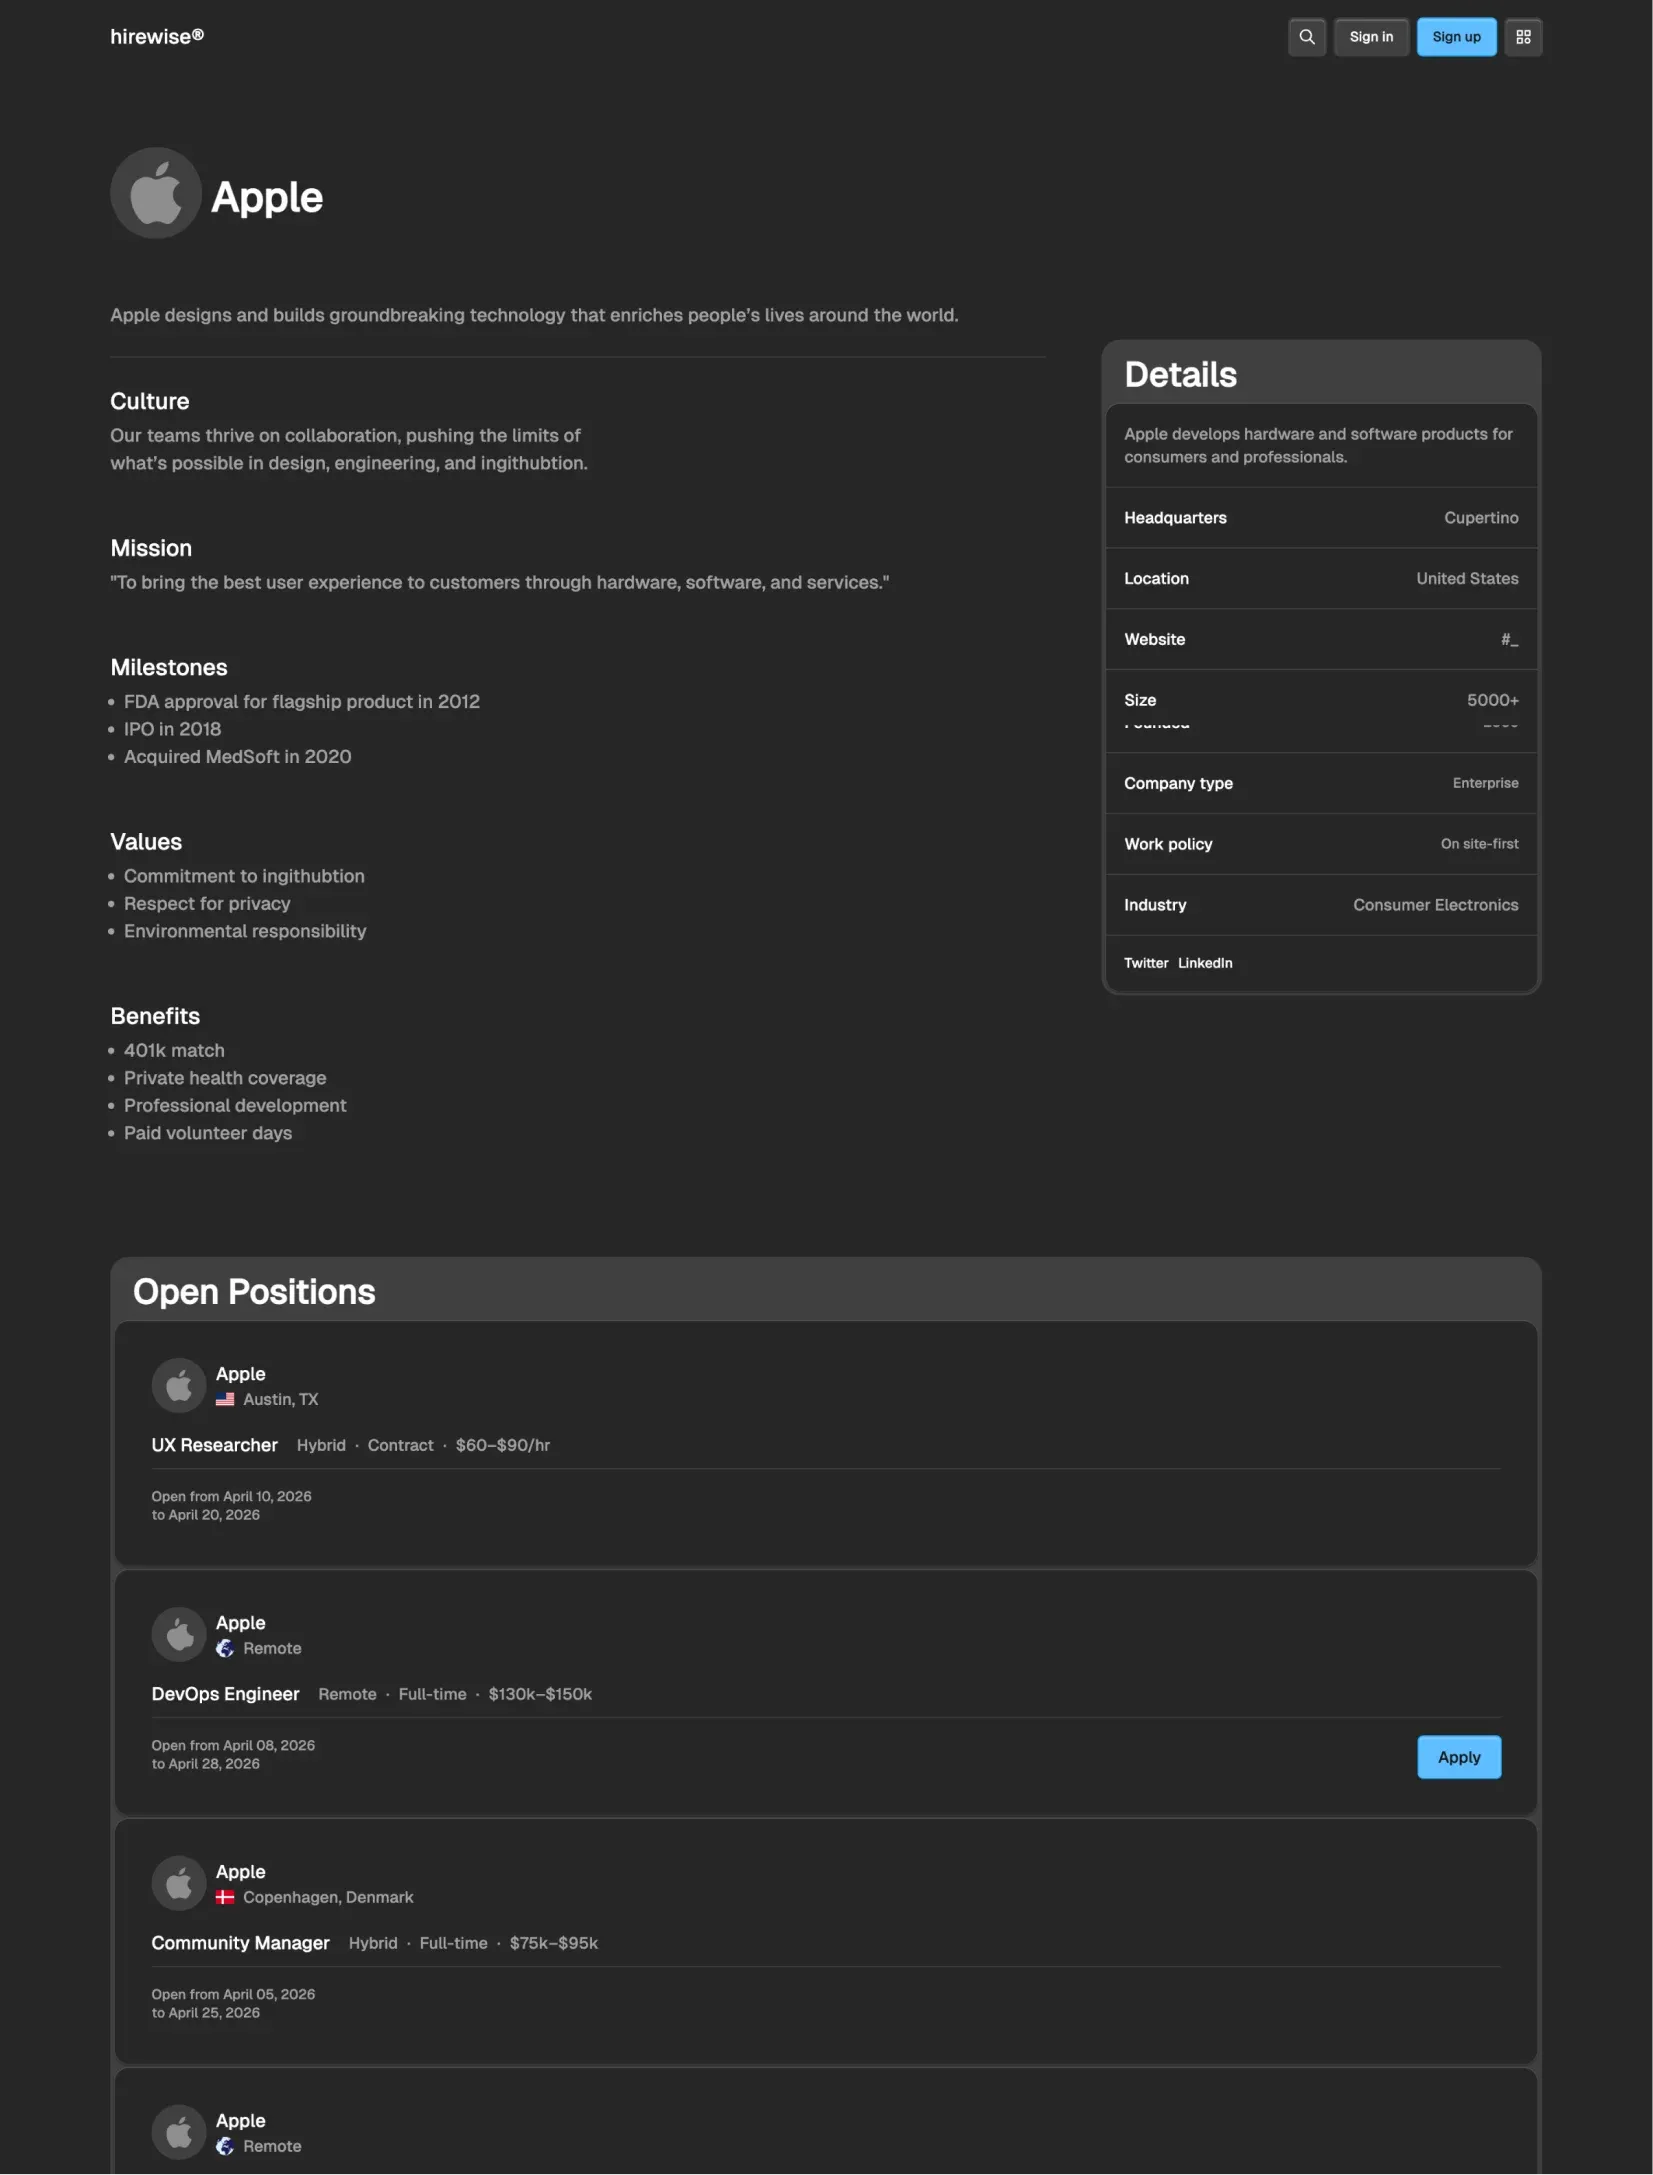Click '401k match' benefit item

click(174, 1051)
